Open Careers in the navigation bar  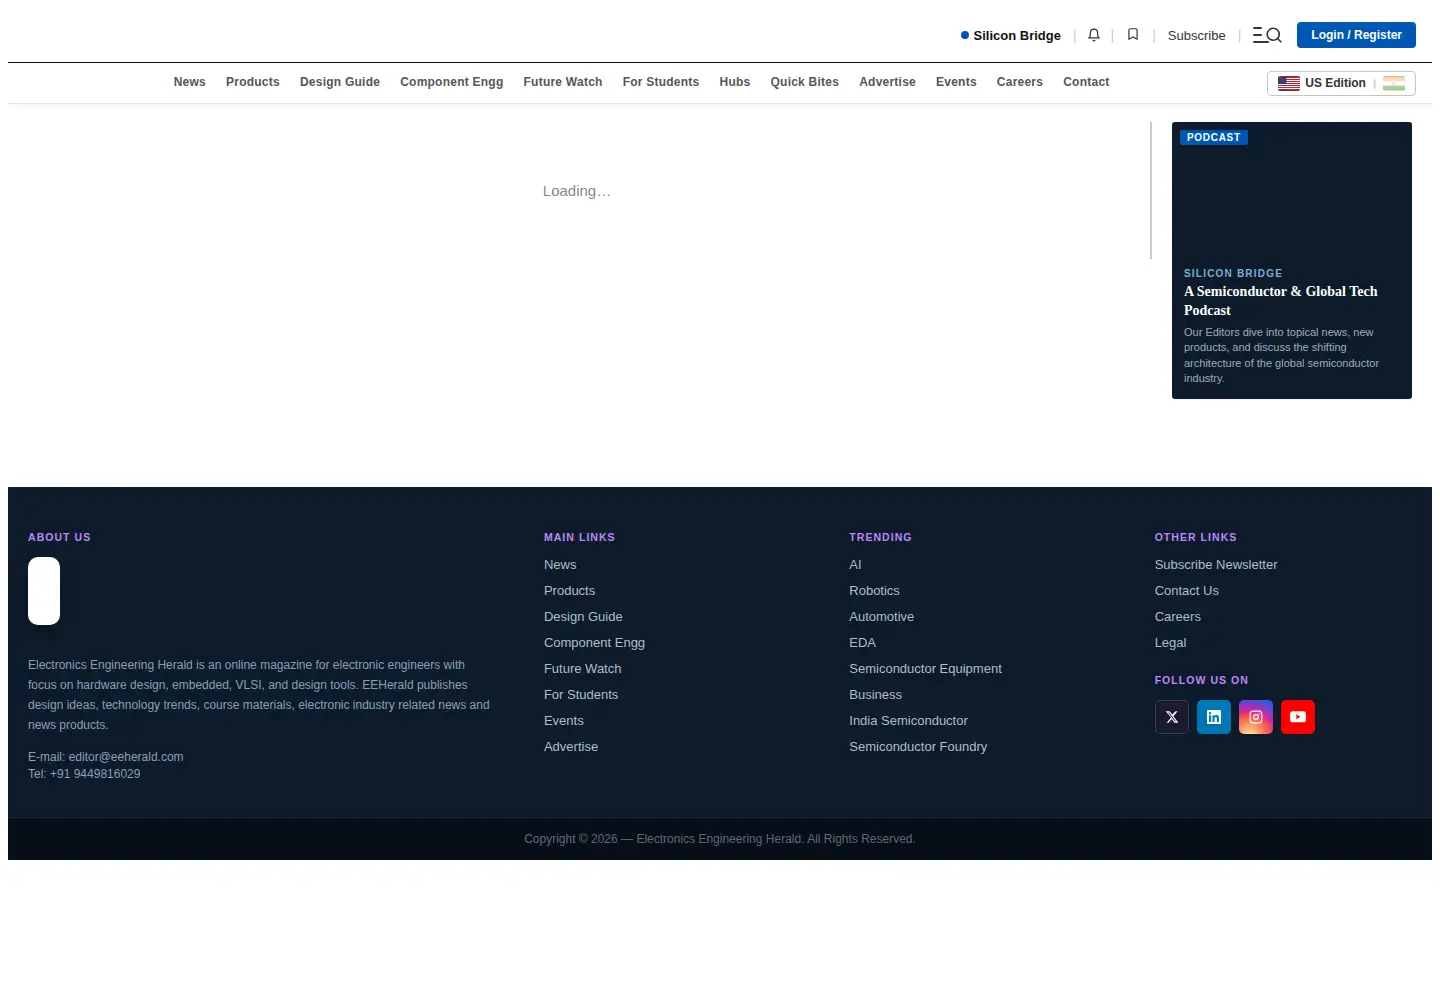point(1020,82)
